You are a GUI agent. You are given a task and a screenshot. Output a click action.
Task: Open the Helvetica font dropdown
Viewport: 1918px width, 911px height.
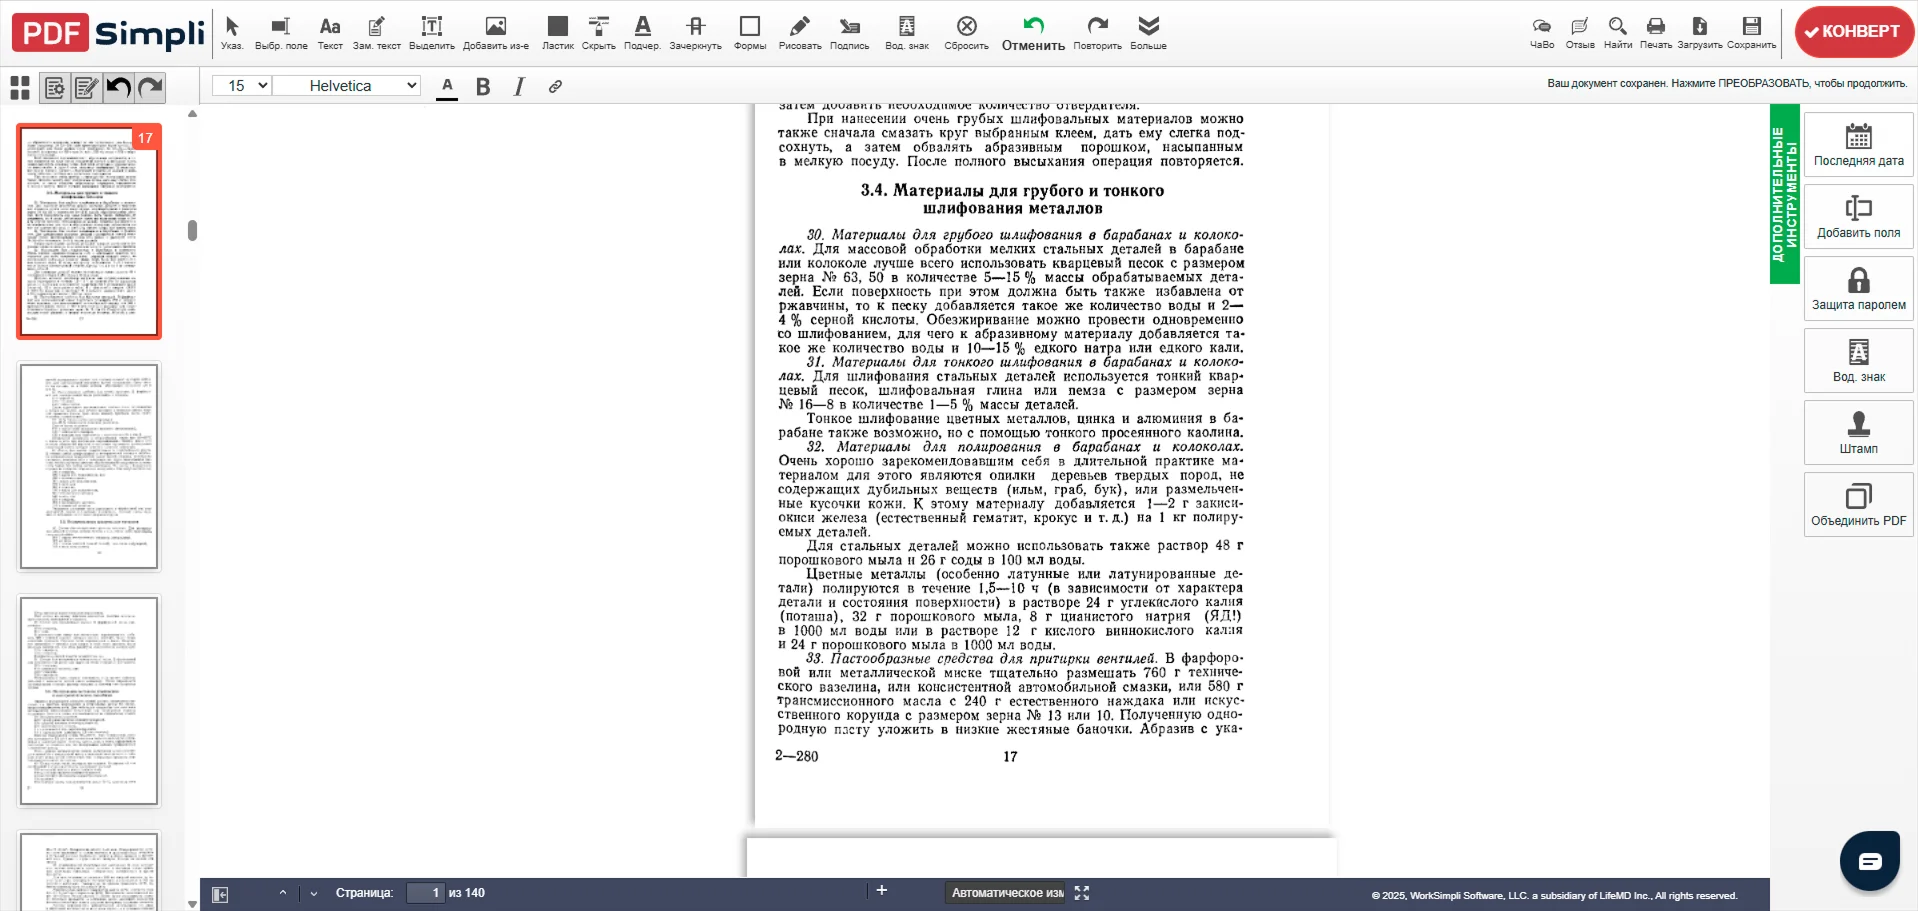pyautogui.click(x=347, y=86)
